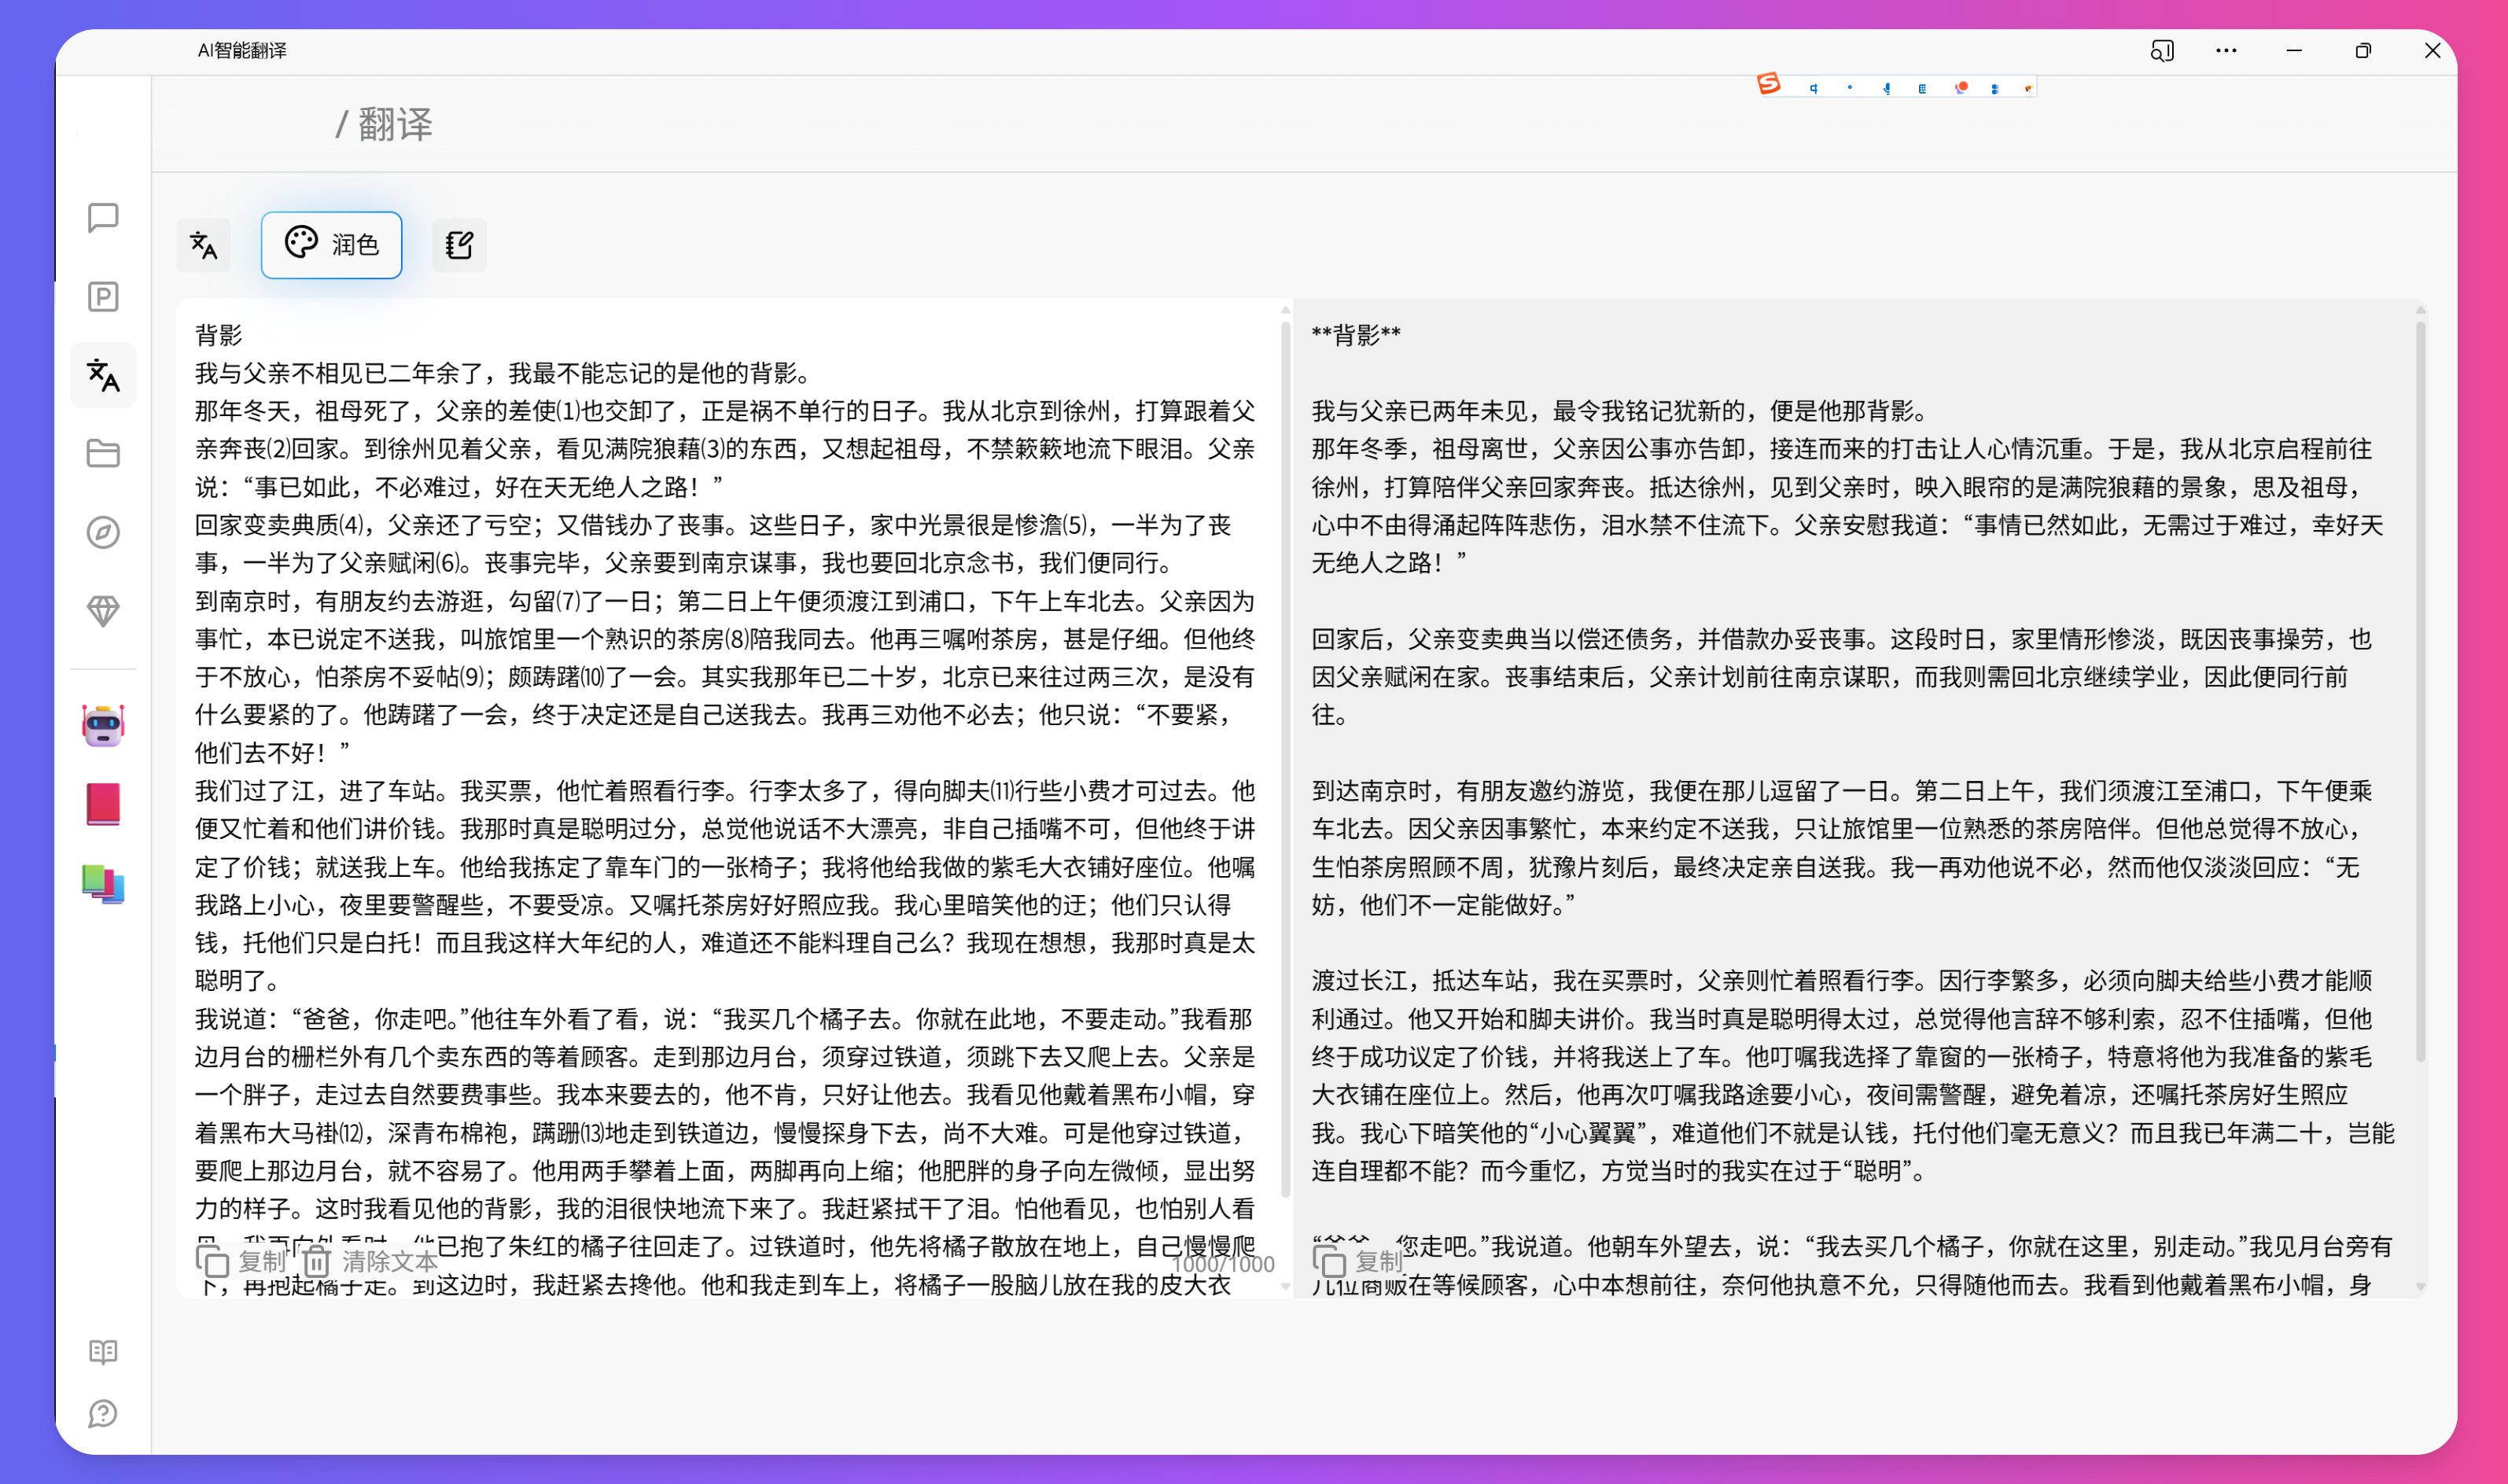Activate the microphone in Sogou input toolbar
Viewport: 2508px width, 1484px height.
[x=1887, y=88]
